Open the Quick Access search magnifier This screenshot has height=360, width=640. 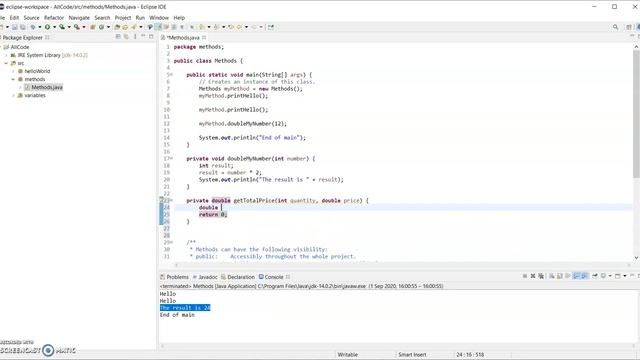pyautogui.click(x=615, y=27)
